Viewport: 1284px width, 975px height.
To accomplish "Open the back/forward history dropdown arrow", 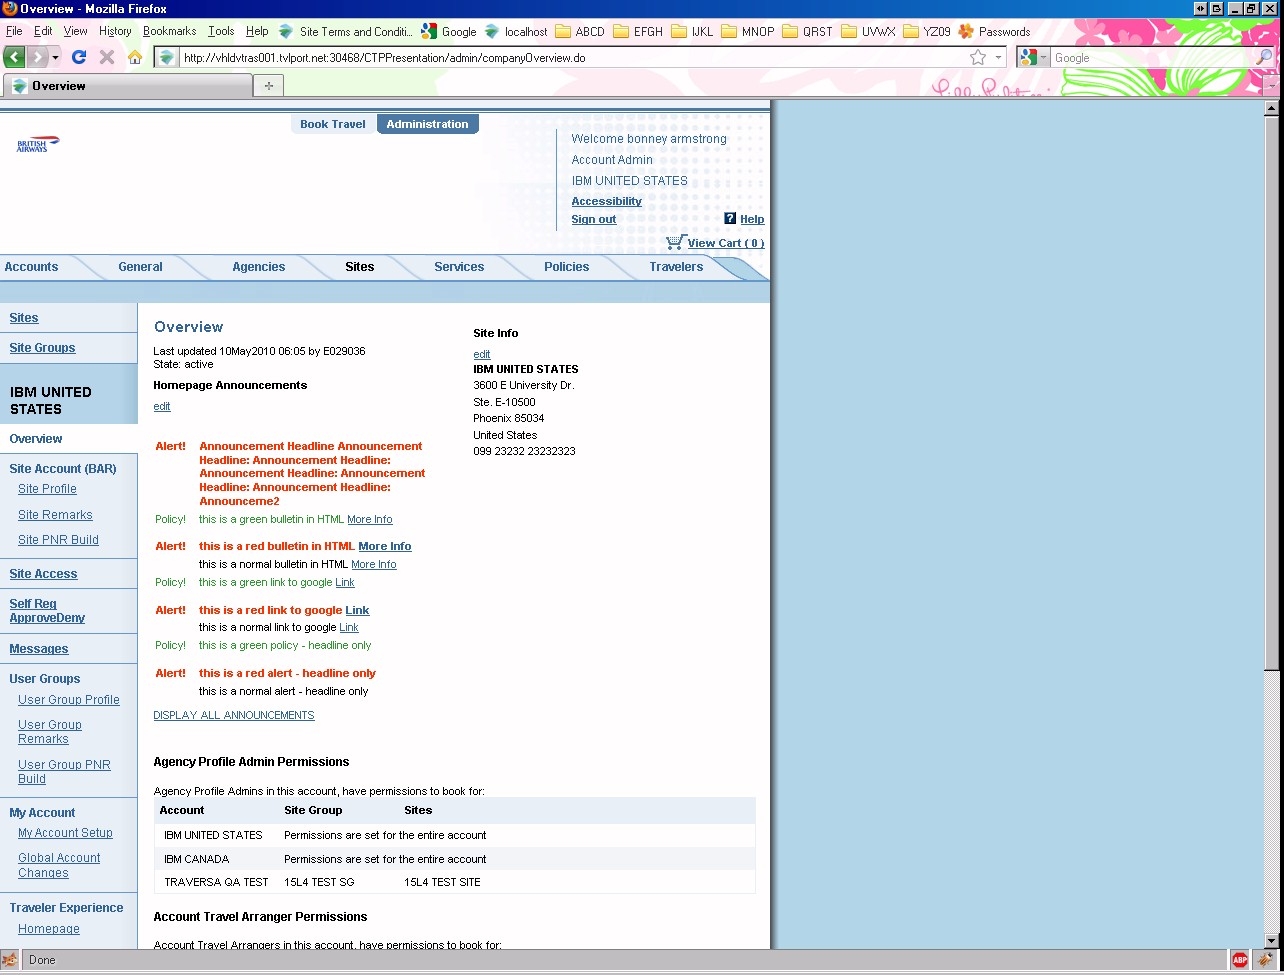I will pyautogui.click(x=56, y=58).
